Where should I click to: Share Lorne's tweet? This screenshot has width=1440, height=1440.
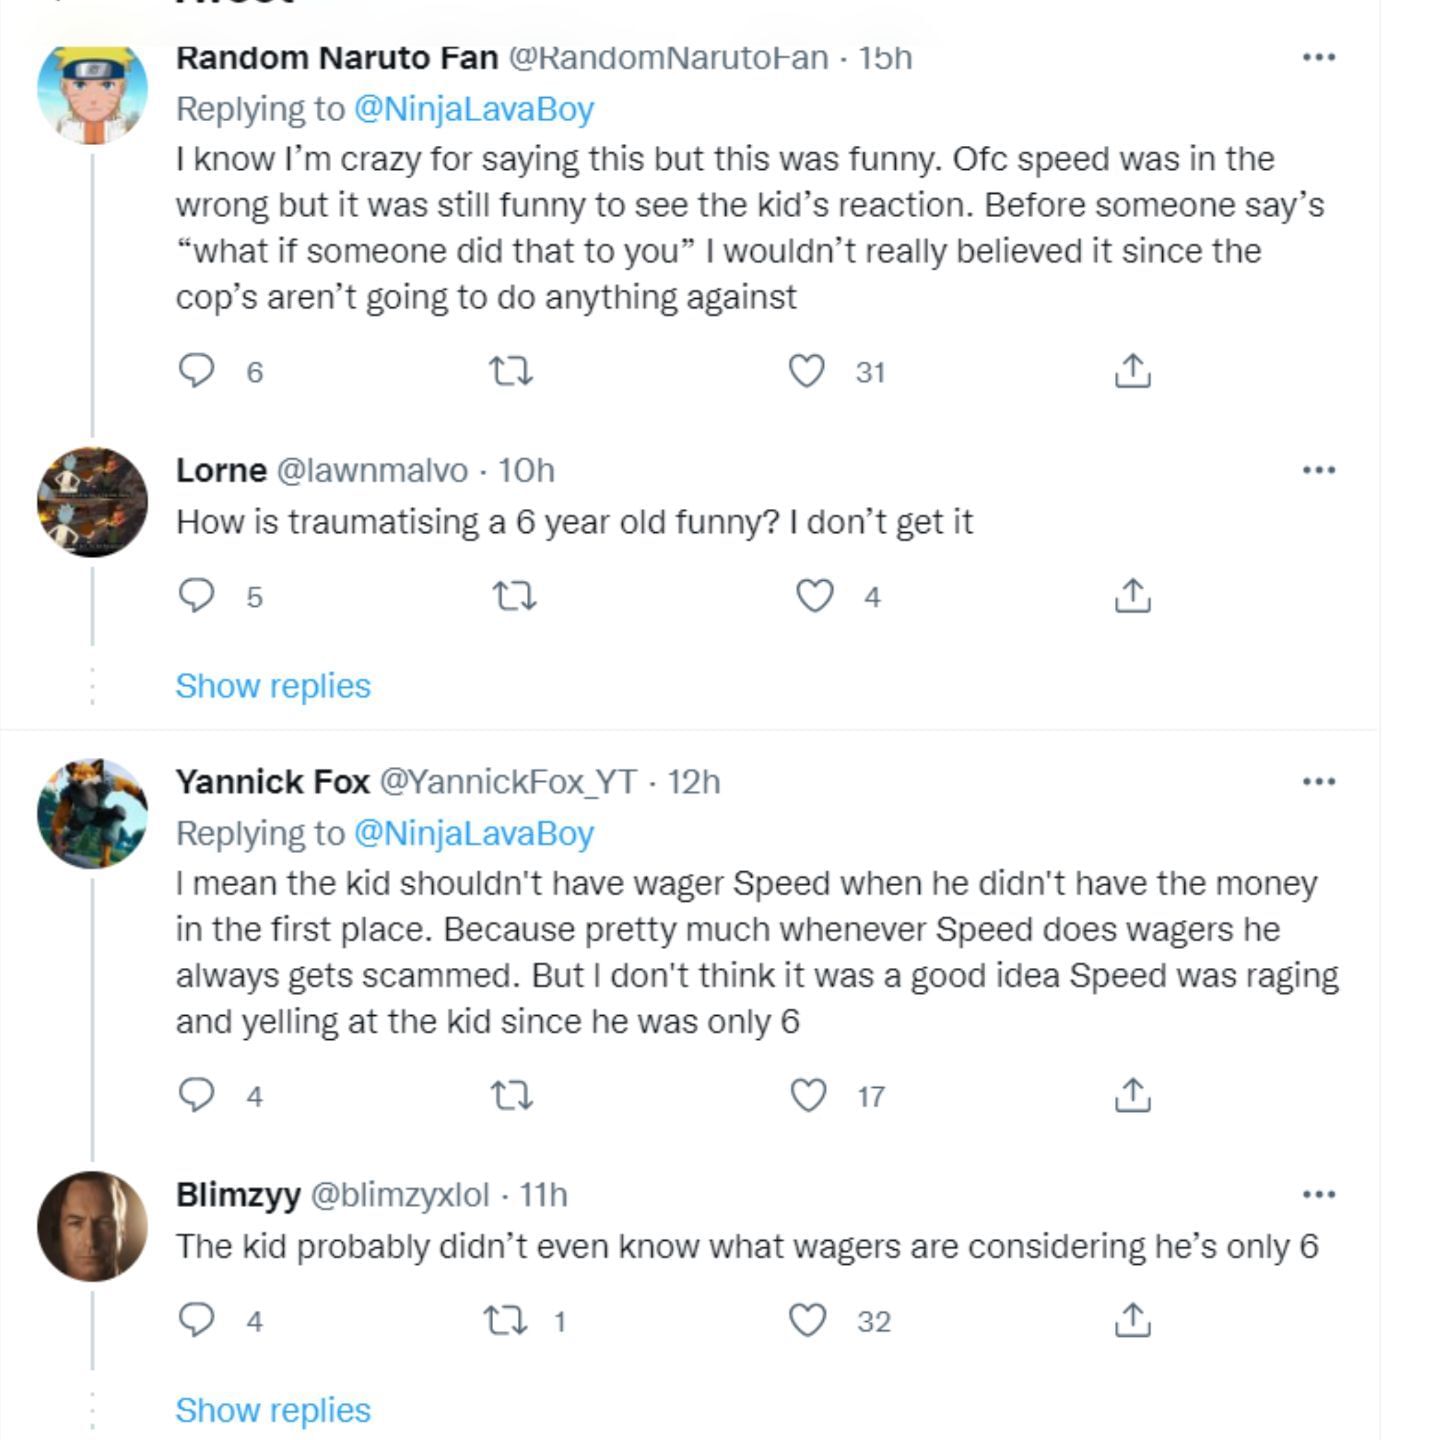tap(1132, 597)
